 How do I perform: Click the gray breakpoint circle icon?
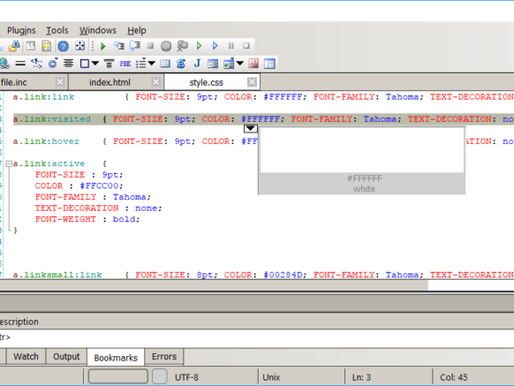[166, 46]
